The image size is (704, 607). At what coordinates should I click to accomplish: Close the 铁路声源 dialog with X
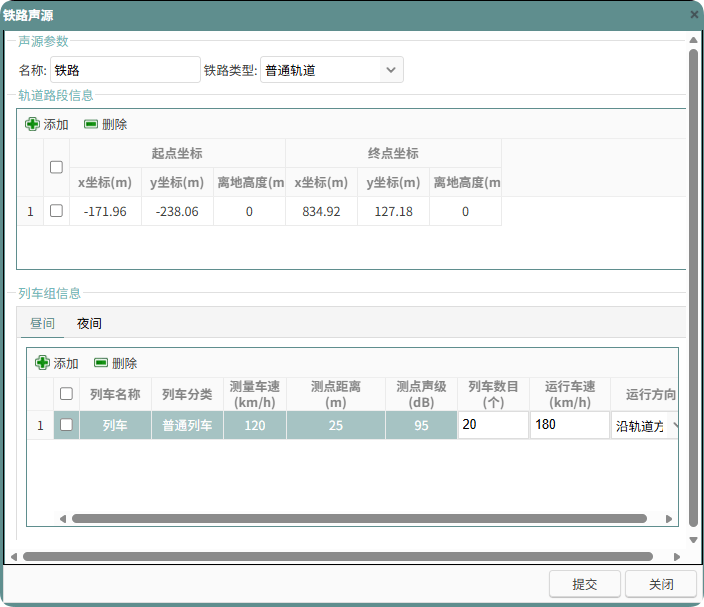[694, 15]
